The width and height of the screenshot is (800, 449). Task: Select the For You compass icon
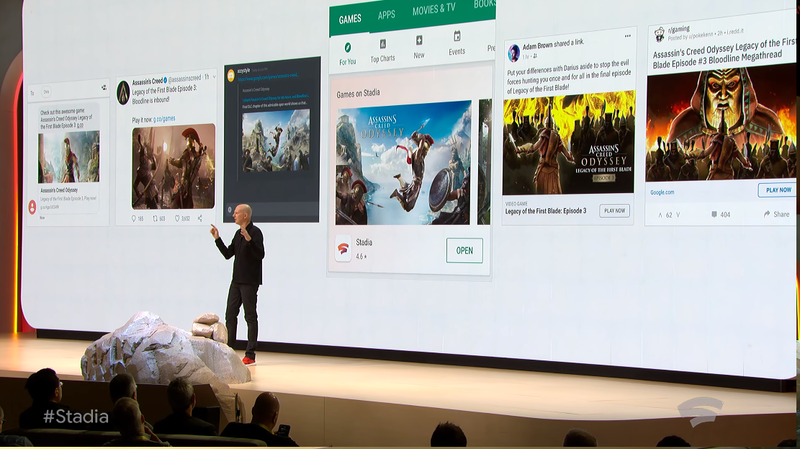tap(347, 47)
